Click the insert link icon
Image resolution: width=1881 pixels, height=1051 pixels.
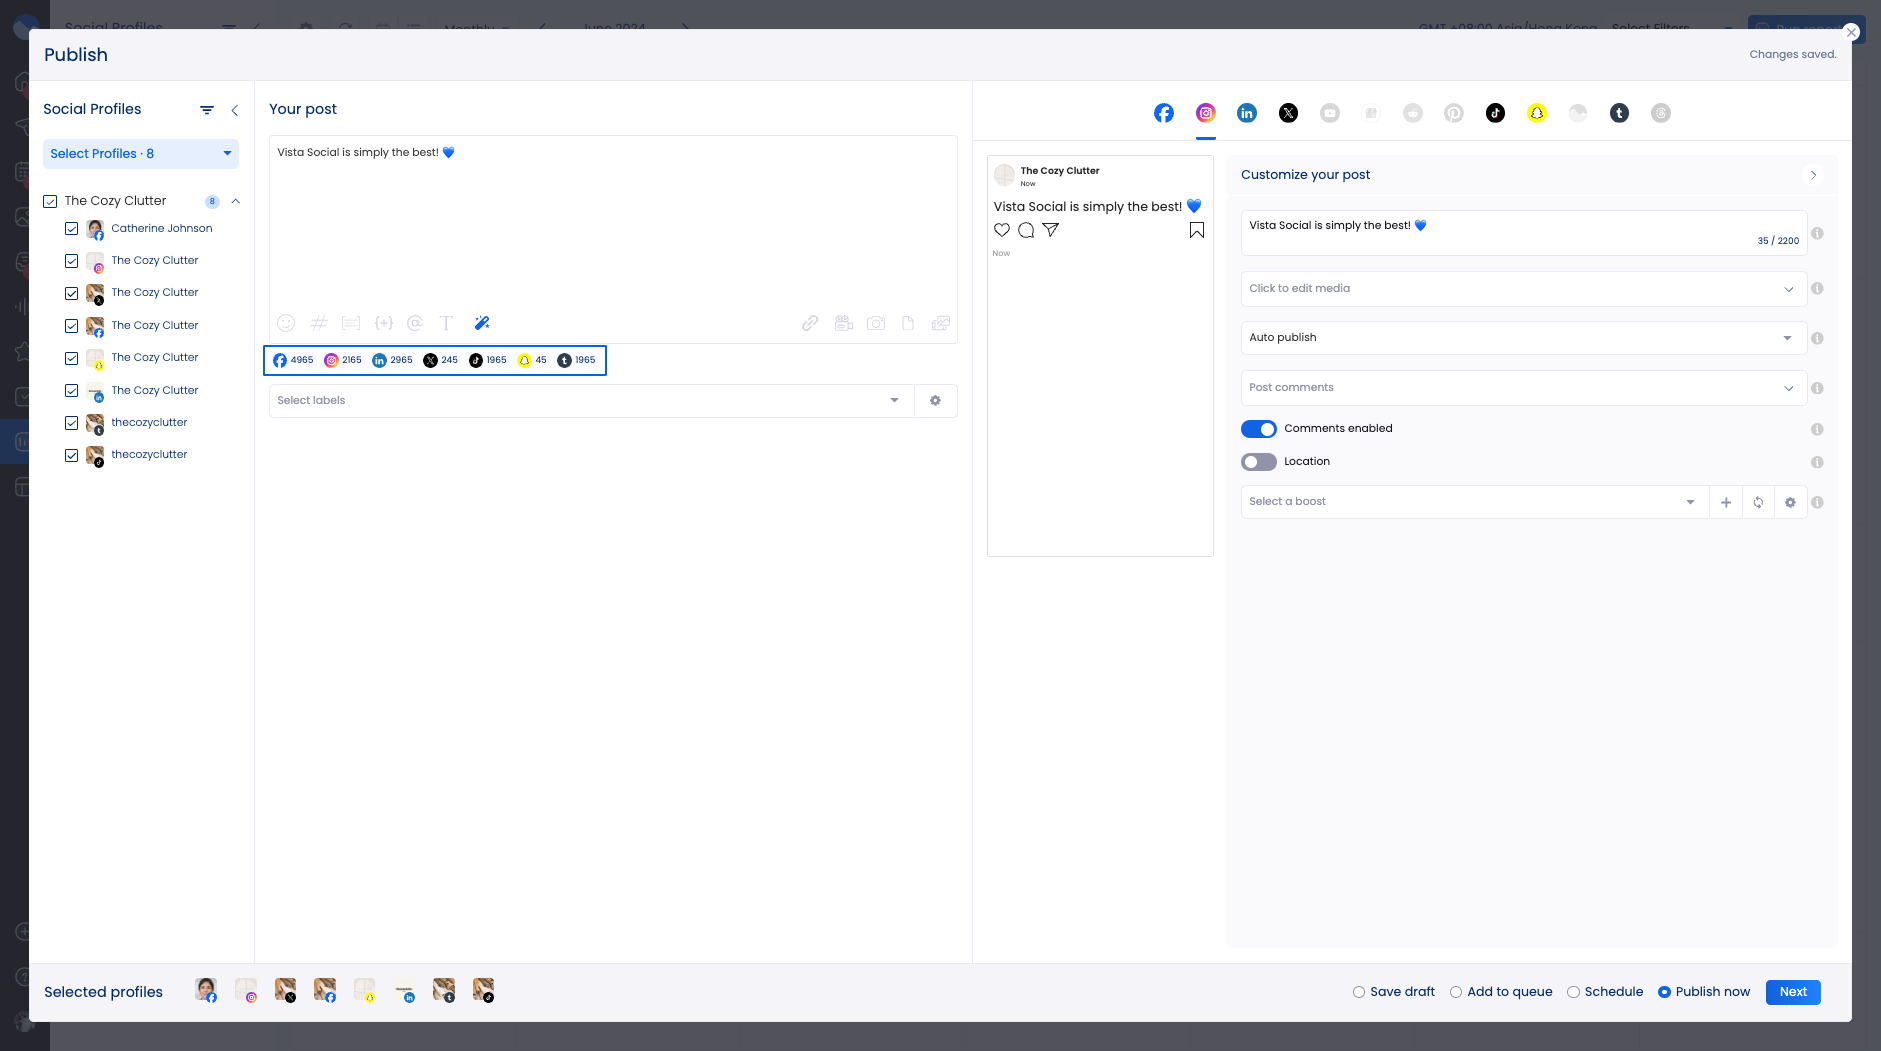coord(810,323)
